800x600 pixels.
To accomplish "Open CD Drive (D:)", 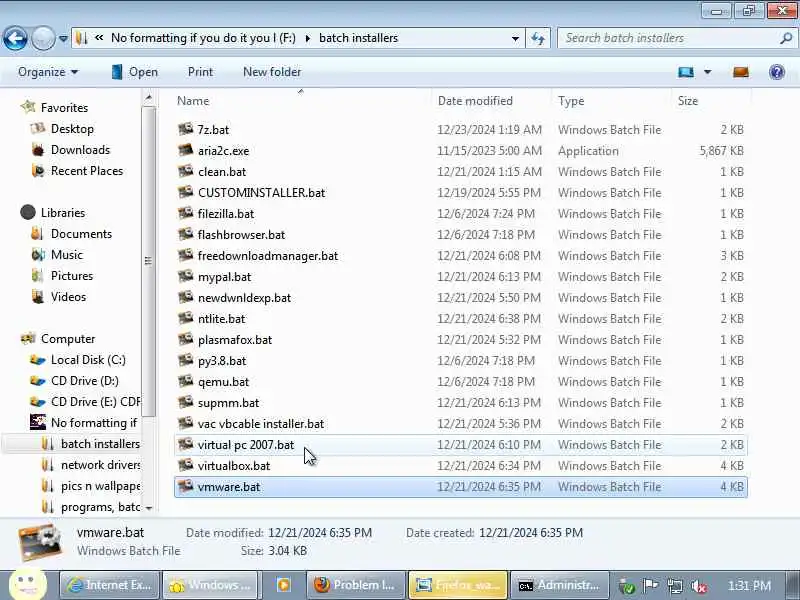I will pyautogui.click(x=84, y=381).
